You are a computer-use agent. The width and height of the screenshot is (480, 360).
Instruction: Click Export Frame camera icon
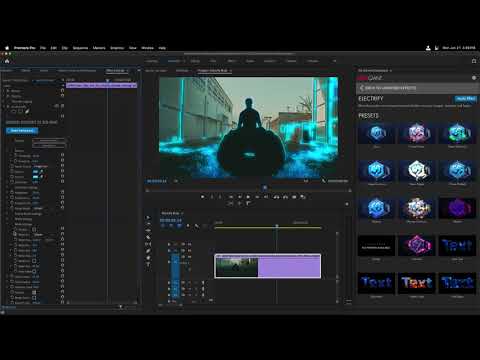coord(294,197)
